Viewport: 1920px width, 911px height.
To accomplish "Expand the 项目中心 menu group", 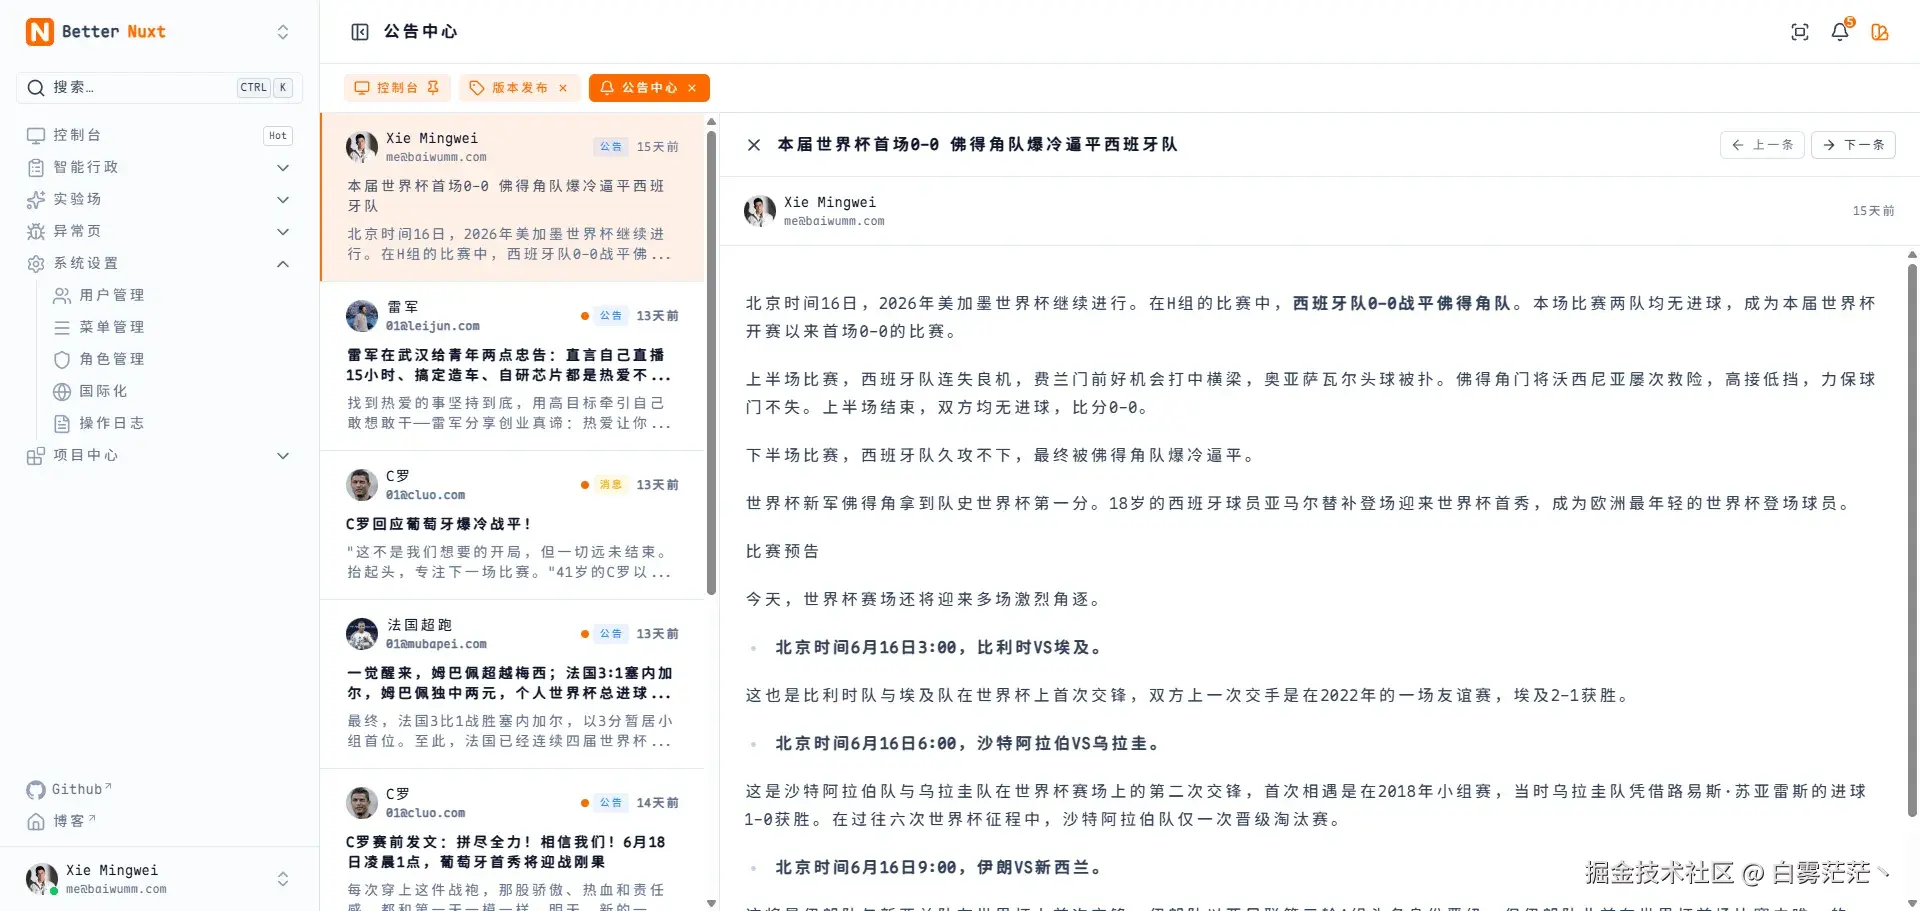I will [x=160, y=455].
